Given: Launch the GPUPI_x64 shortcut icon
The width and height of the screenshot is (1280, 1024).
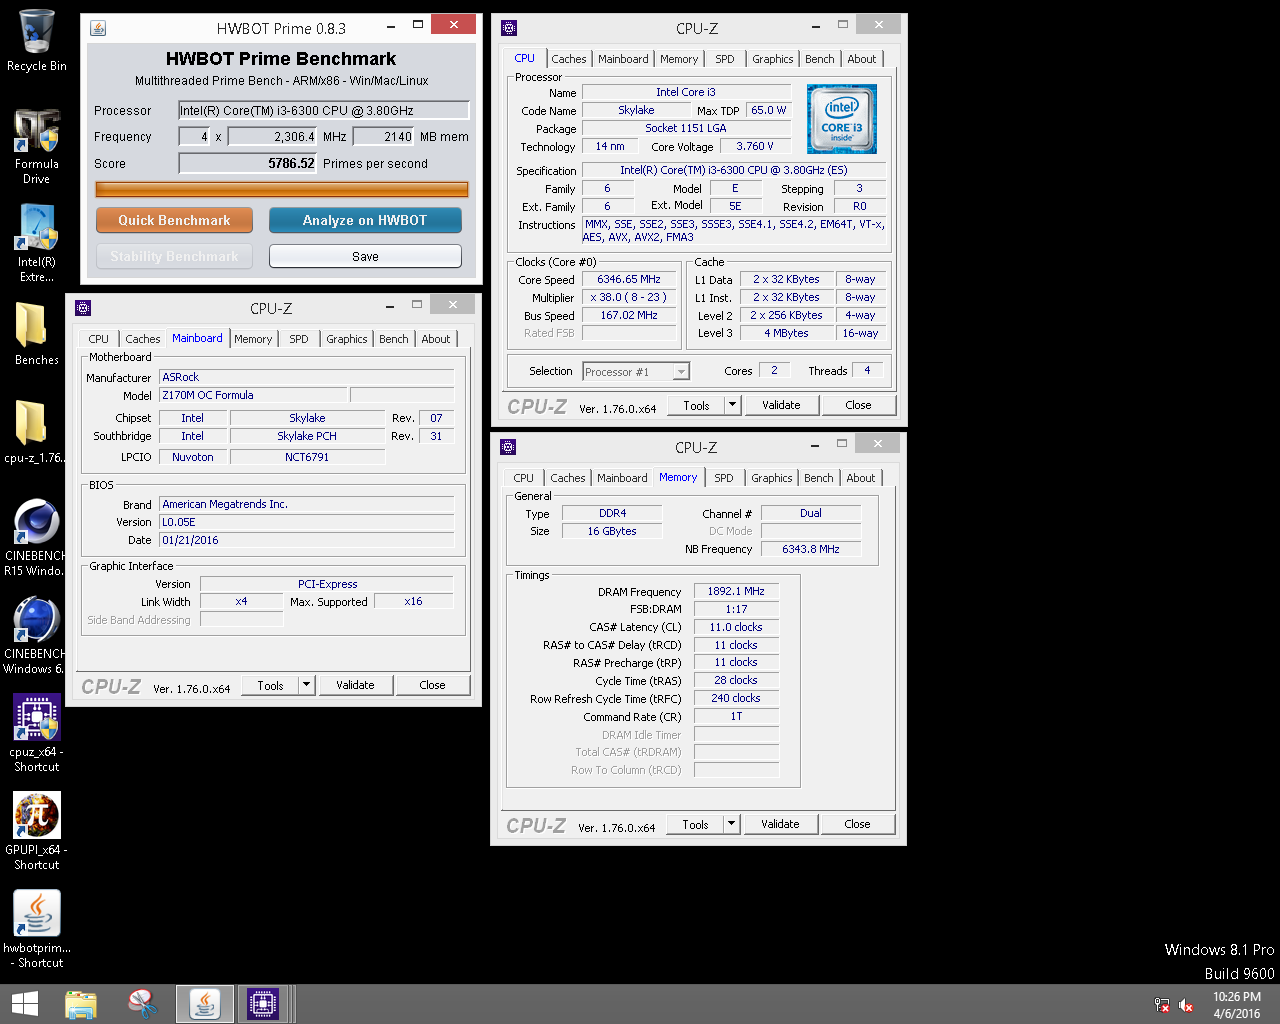Looking at the screenshot, I should pyautogui.click(x=37, y=831).
